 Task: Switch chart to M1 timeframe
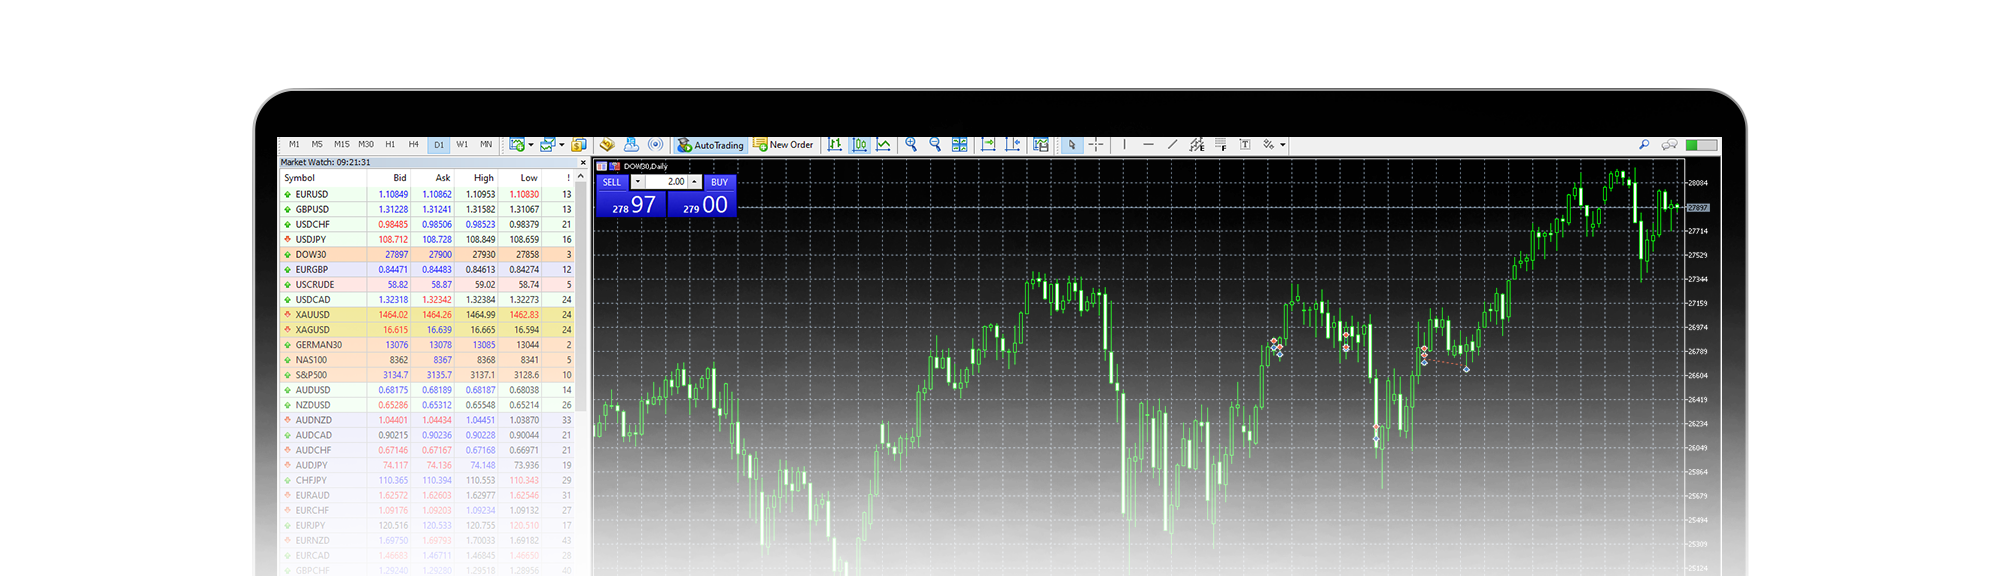coord(294,145)
